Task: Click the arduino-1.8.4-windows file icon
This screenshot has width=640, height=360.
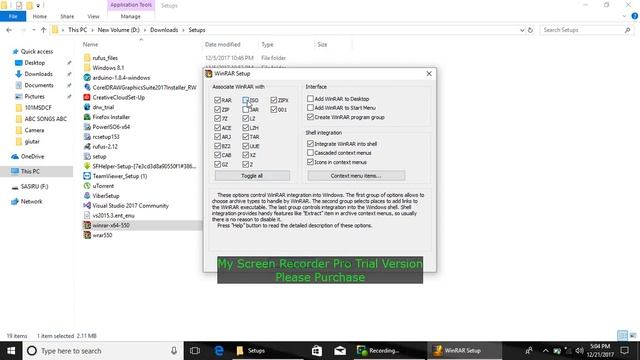Action: (87, 78)
